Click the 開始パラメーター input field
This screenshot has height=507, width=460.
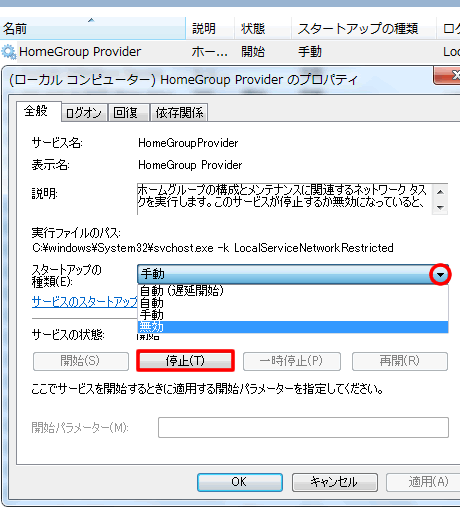[303, 427]
